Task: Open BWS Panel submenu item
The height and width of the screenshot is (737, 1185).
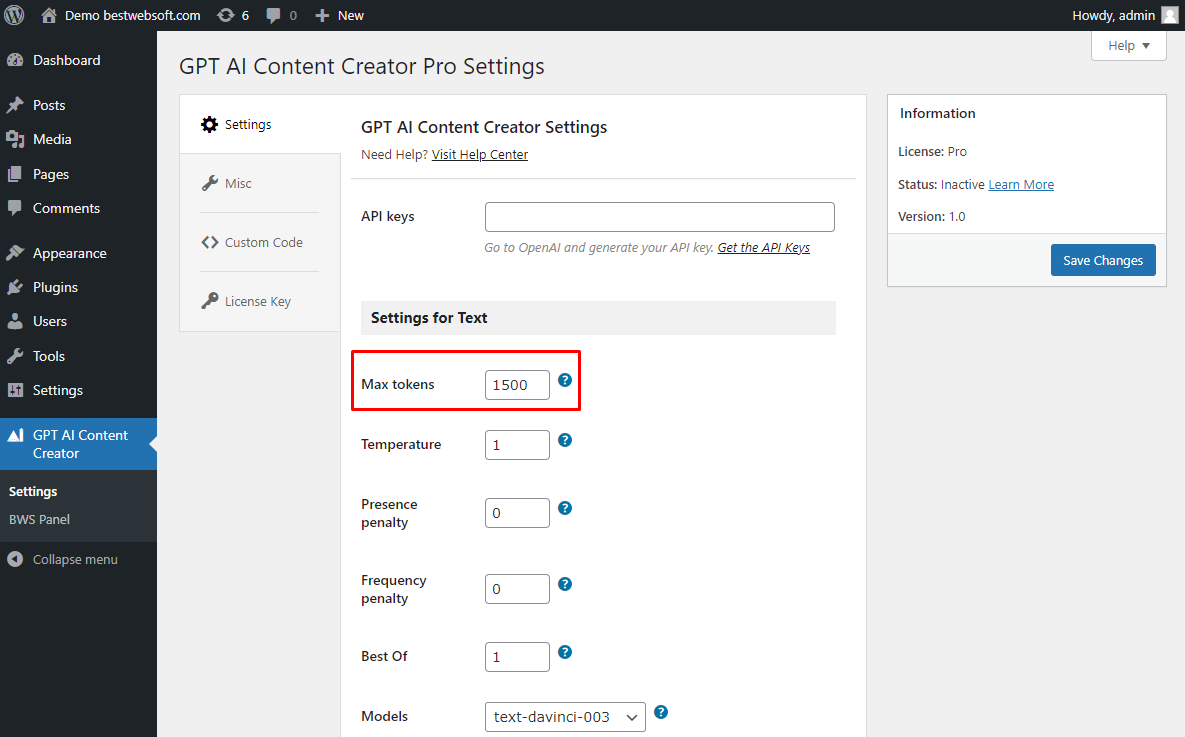Action: click(x=39, y=519)
